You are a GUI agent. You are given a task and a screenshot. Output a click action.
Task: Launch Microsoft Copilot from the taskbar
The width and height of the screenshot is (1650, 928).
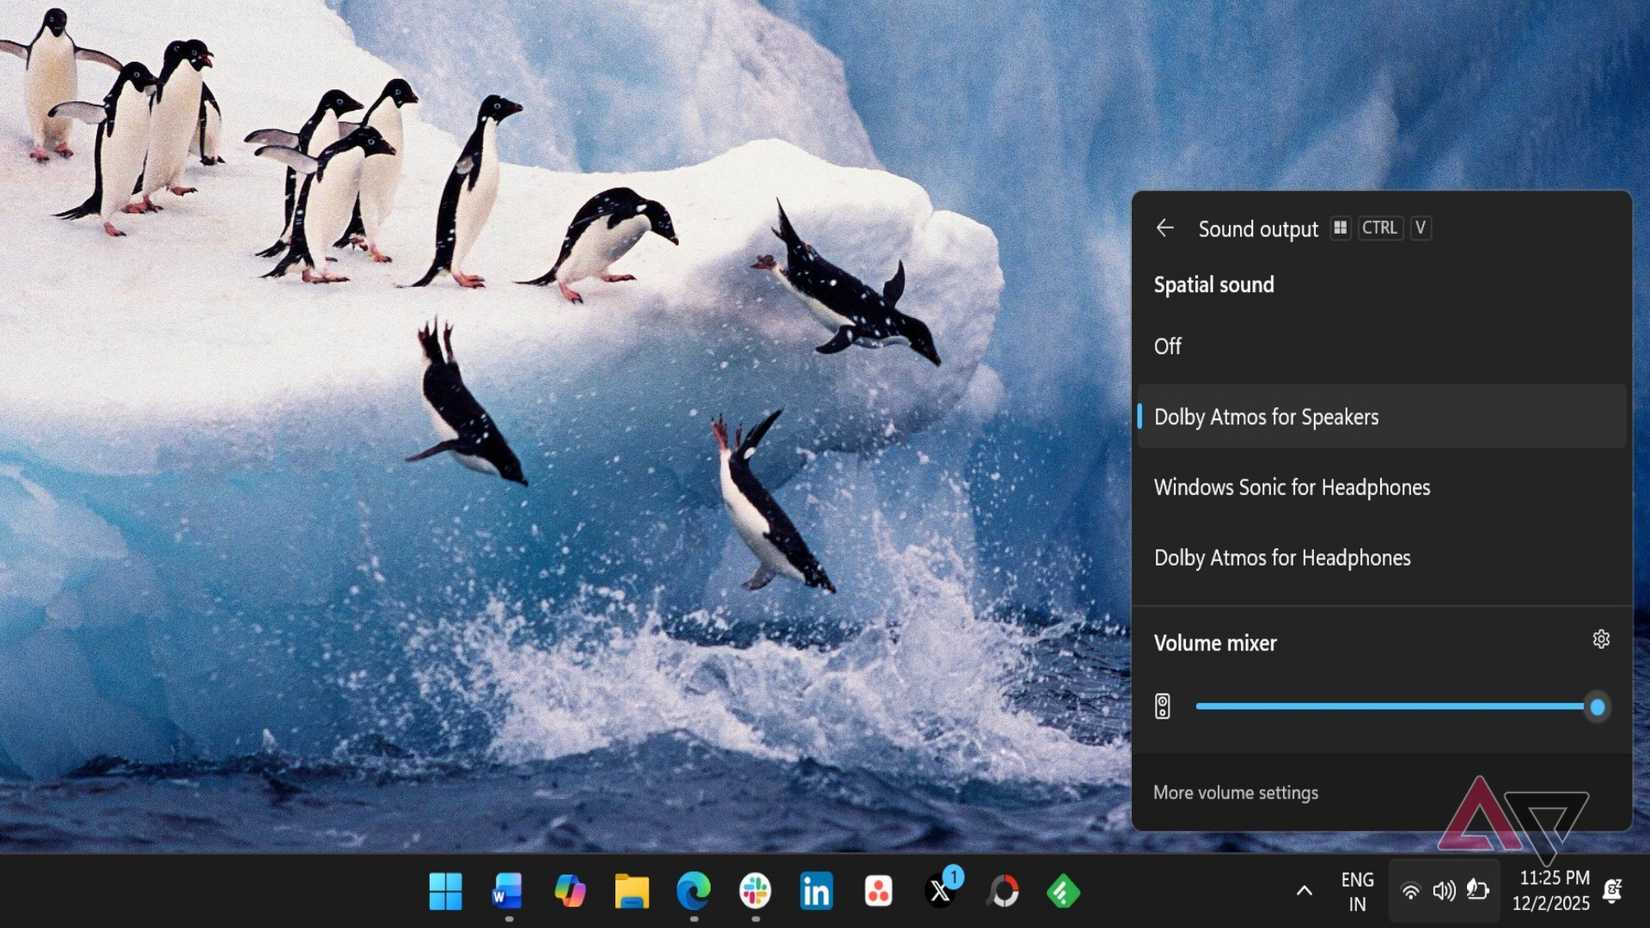click(x=569, y=891)
